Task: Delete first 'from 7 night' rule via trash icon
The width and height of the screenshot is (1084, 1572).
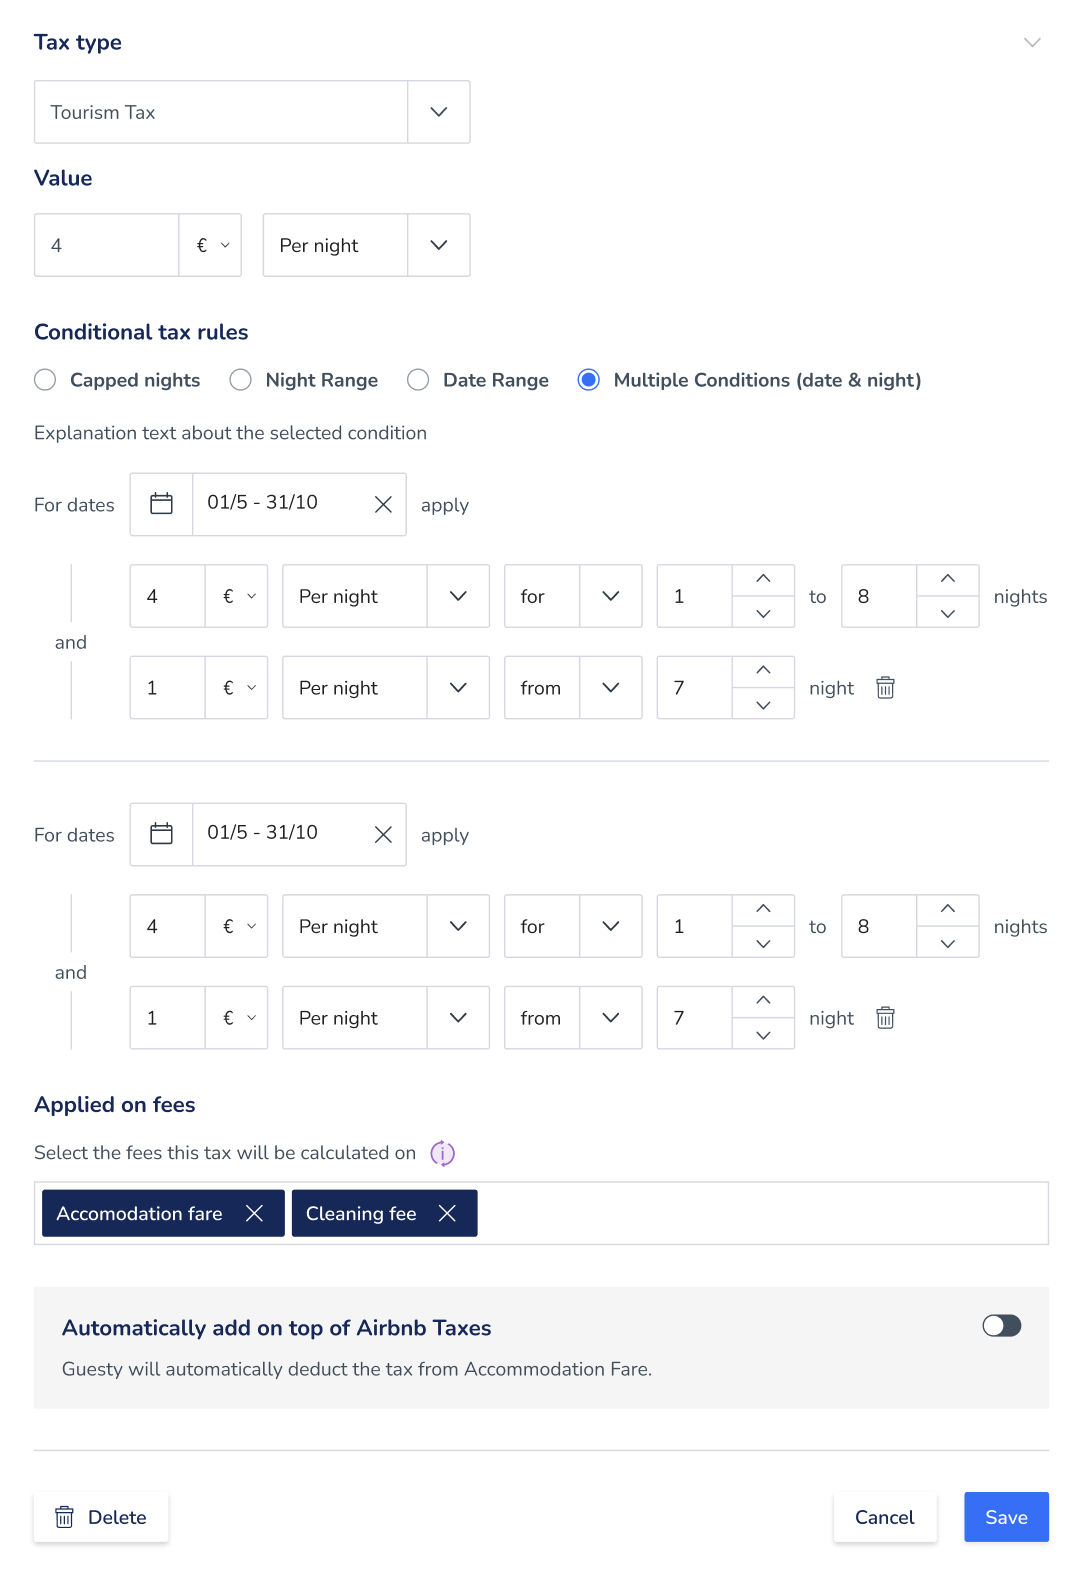Action: (885, 688)
